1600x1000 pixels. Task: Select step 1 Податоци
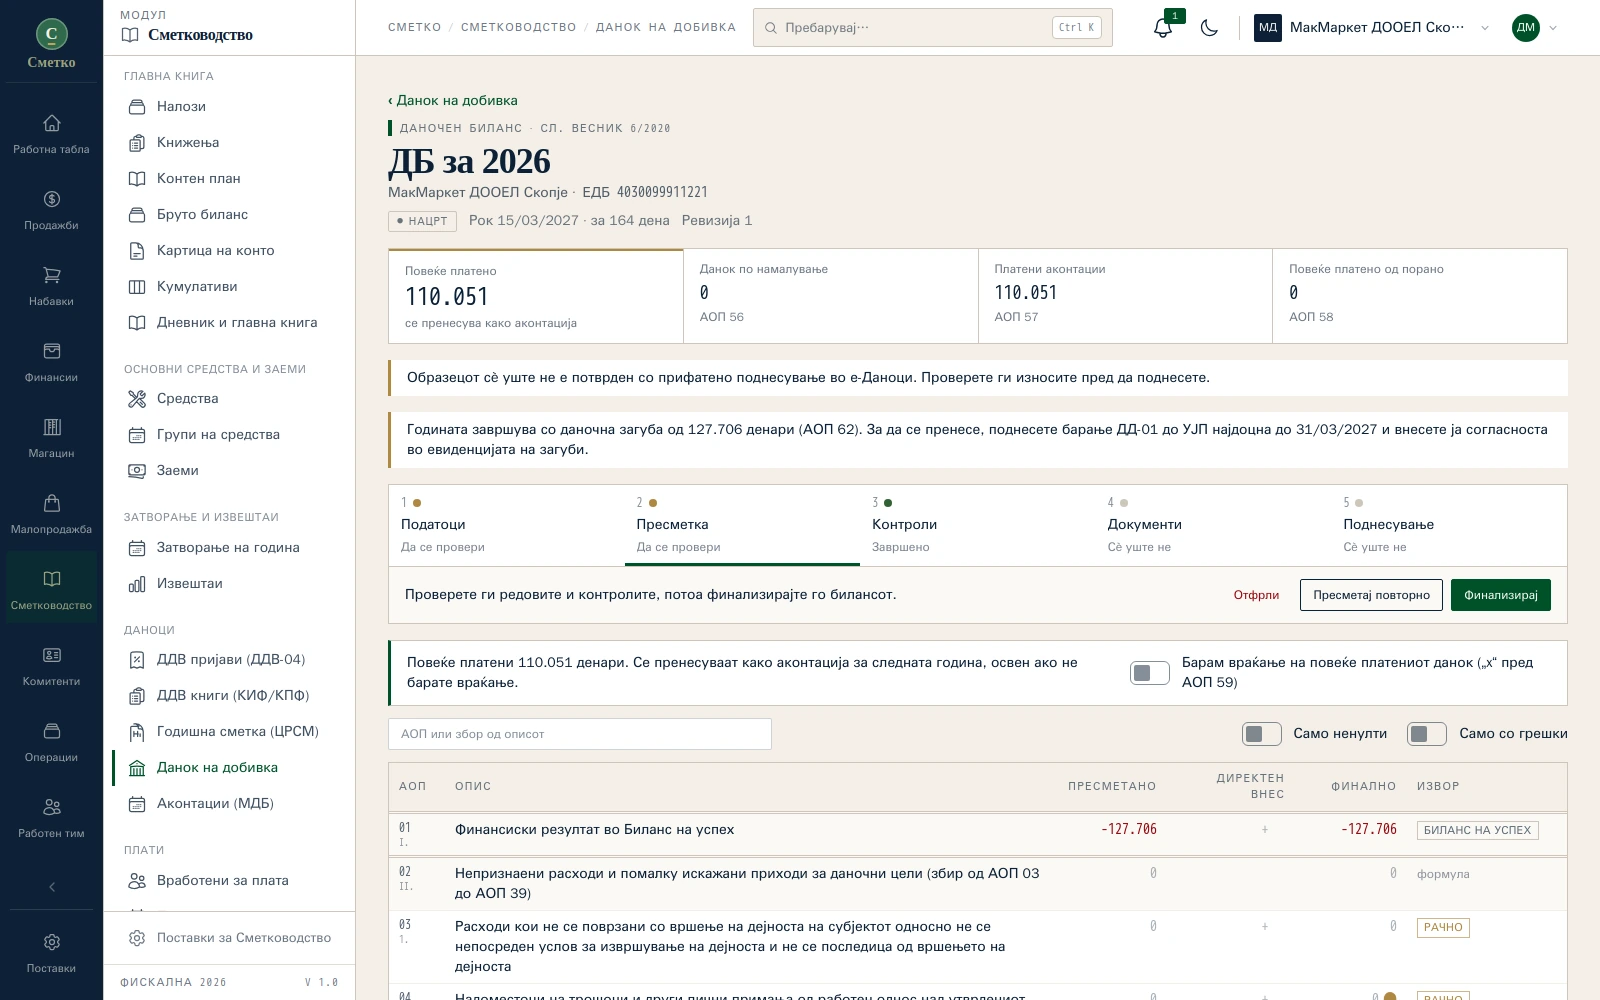pyautogui.click(x=506, y=525)
